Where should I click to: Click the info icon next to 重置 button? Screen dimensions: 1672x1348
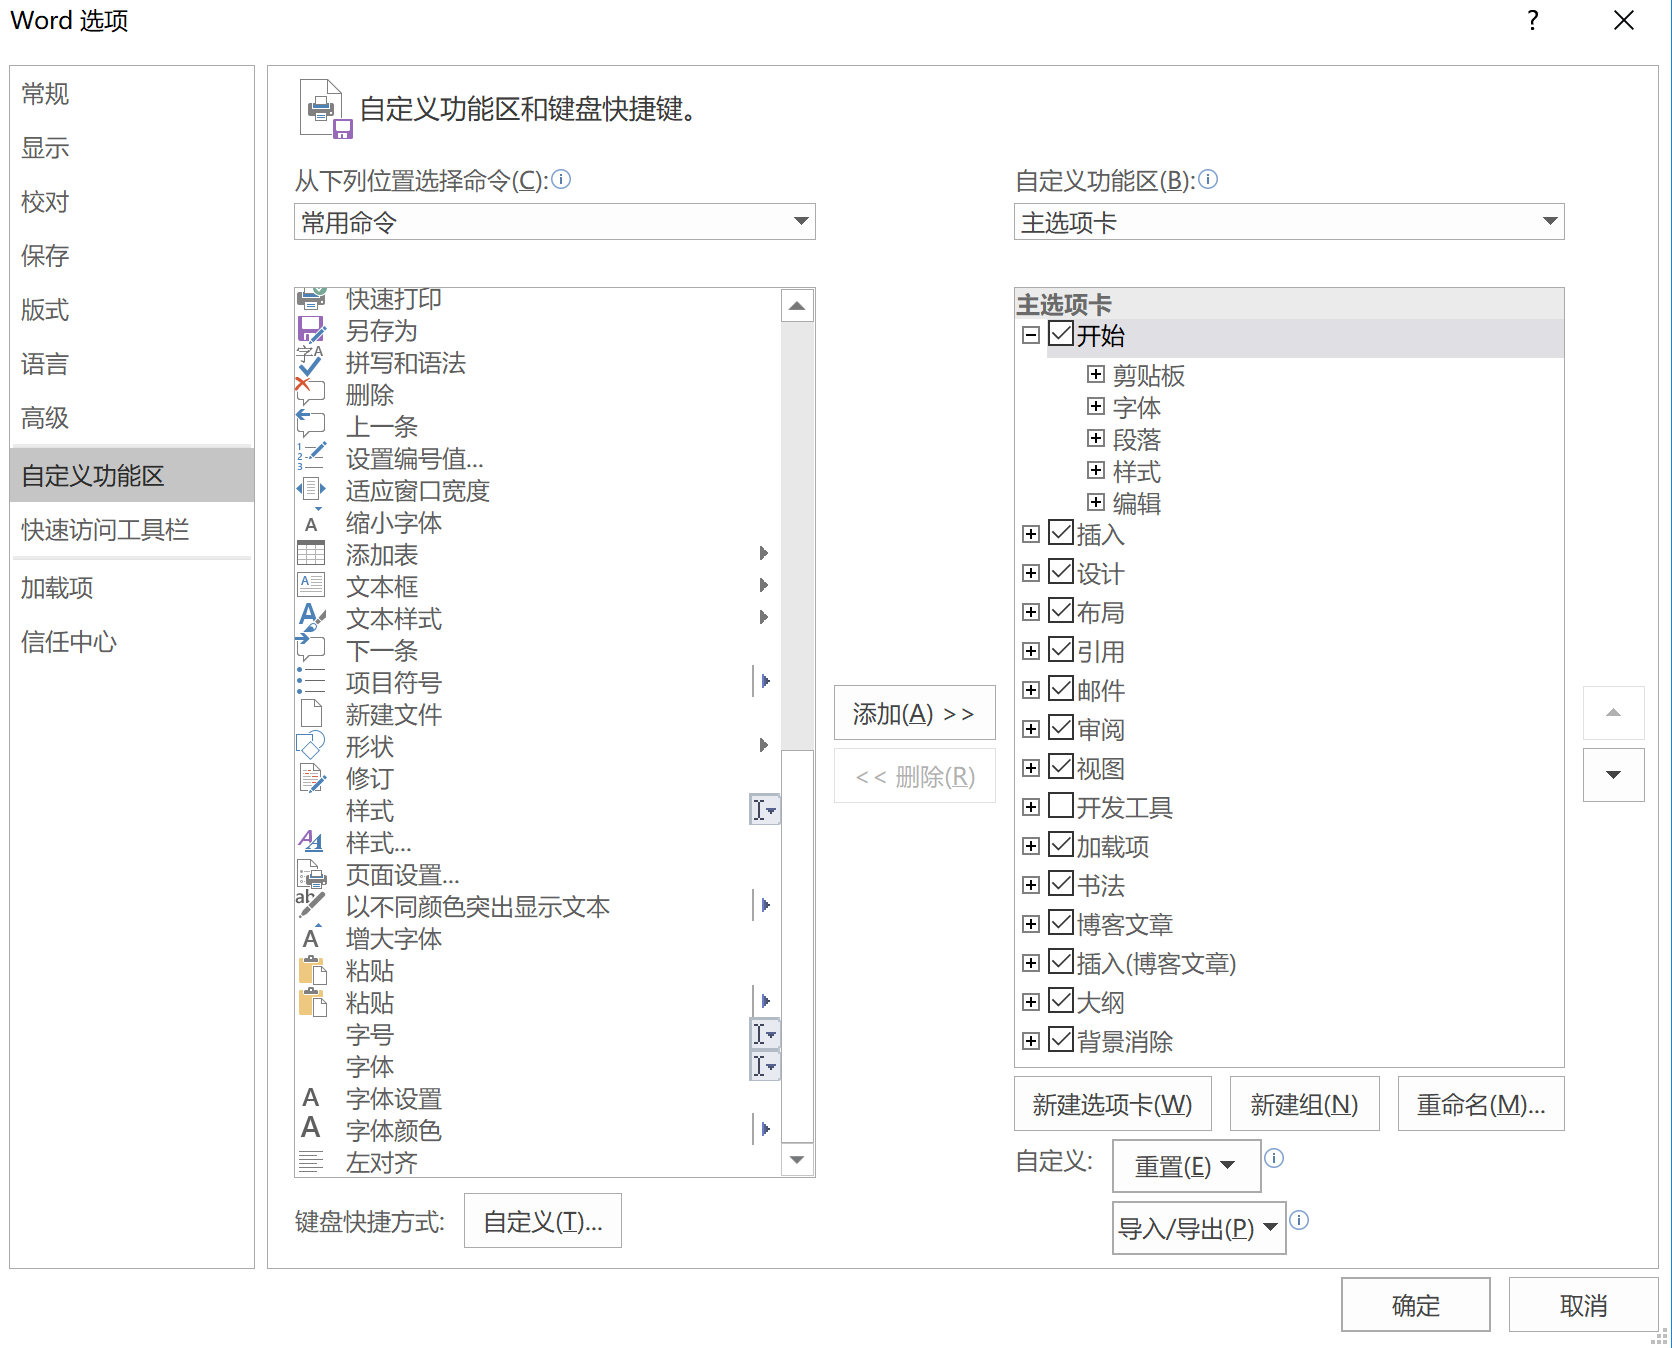1274,1158
